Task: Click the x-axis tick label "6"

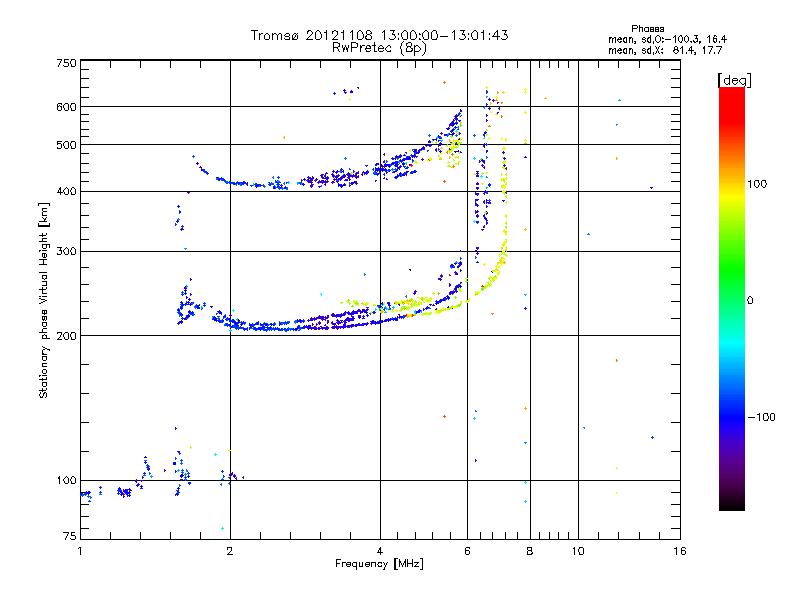Action: coord(467,551)
